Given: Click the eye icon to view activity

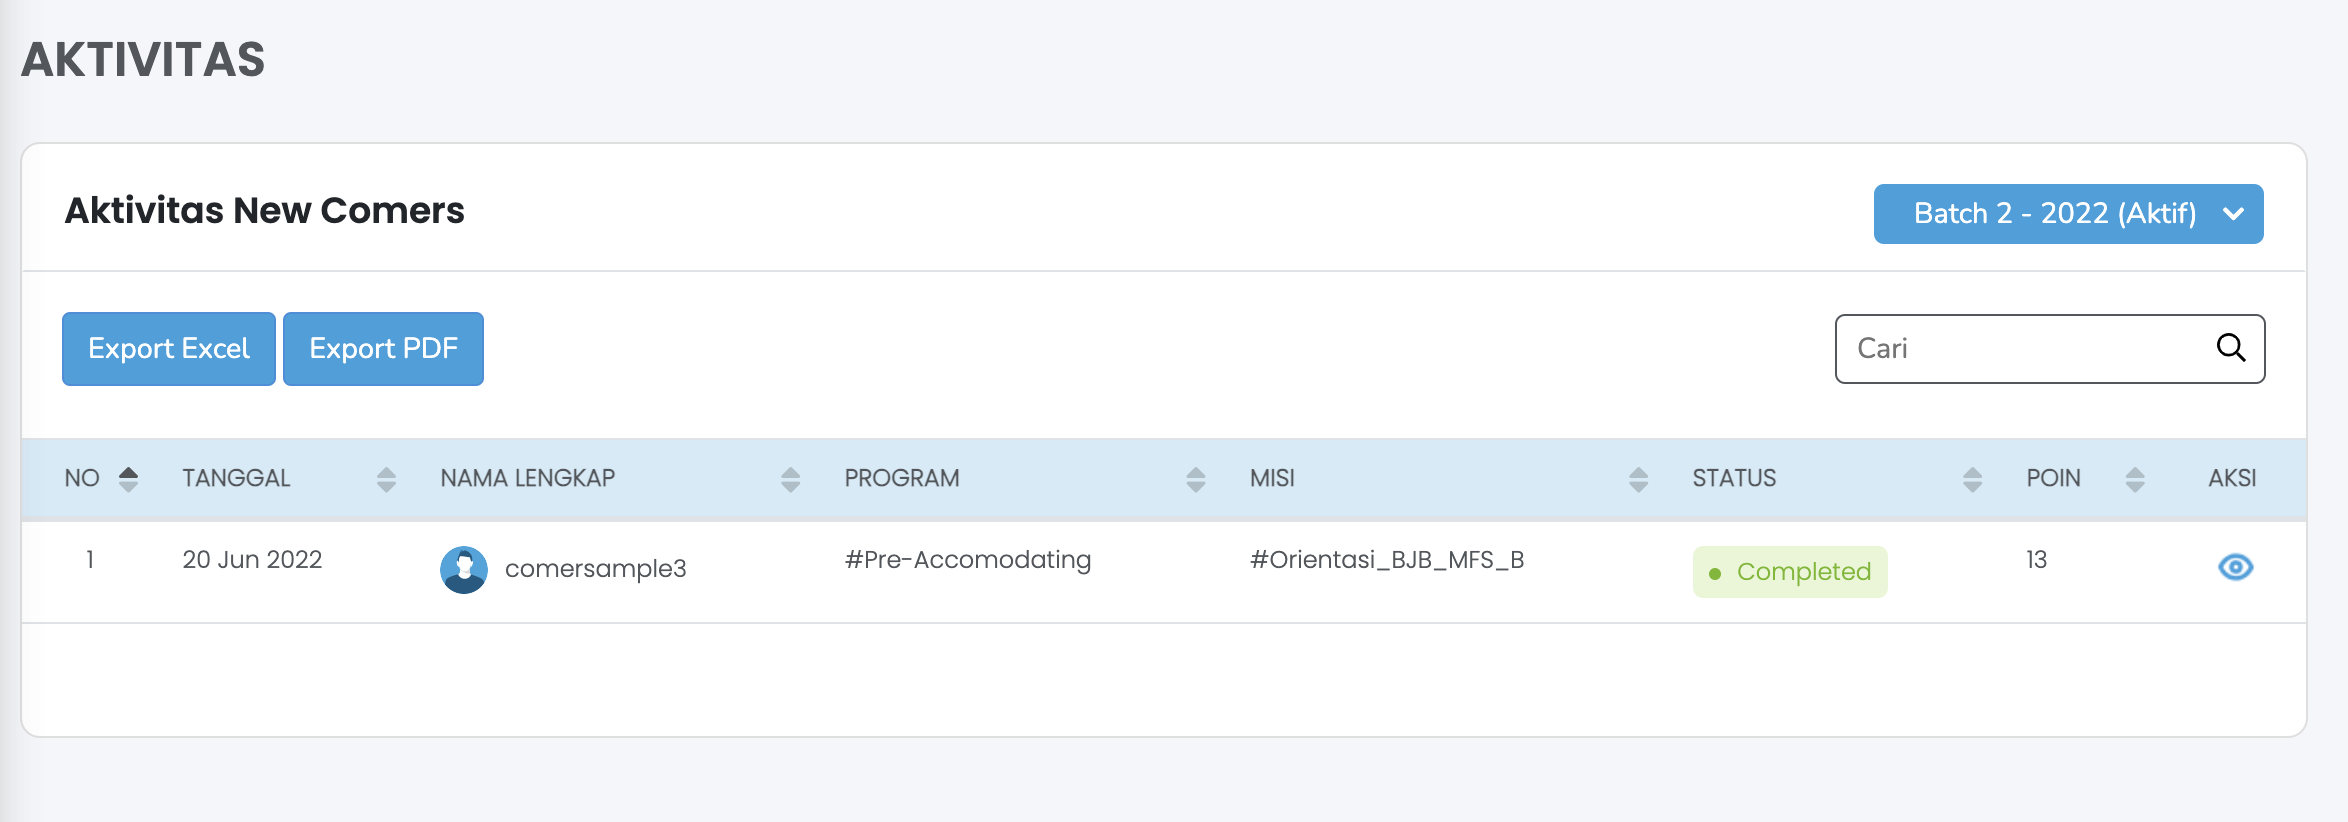Looking at the screenshot, I should [2235, 568].
